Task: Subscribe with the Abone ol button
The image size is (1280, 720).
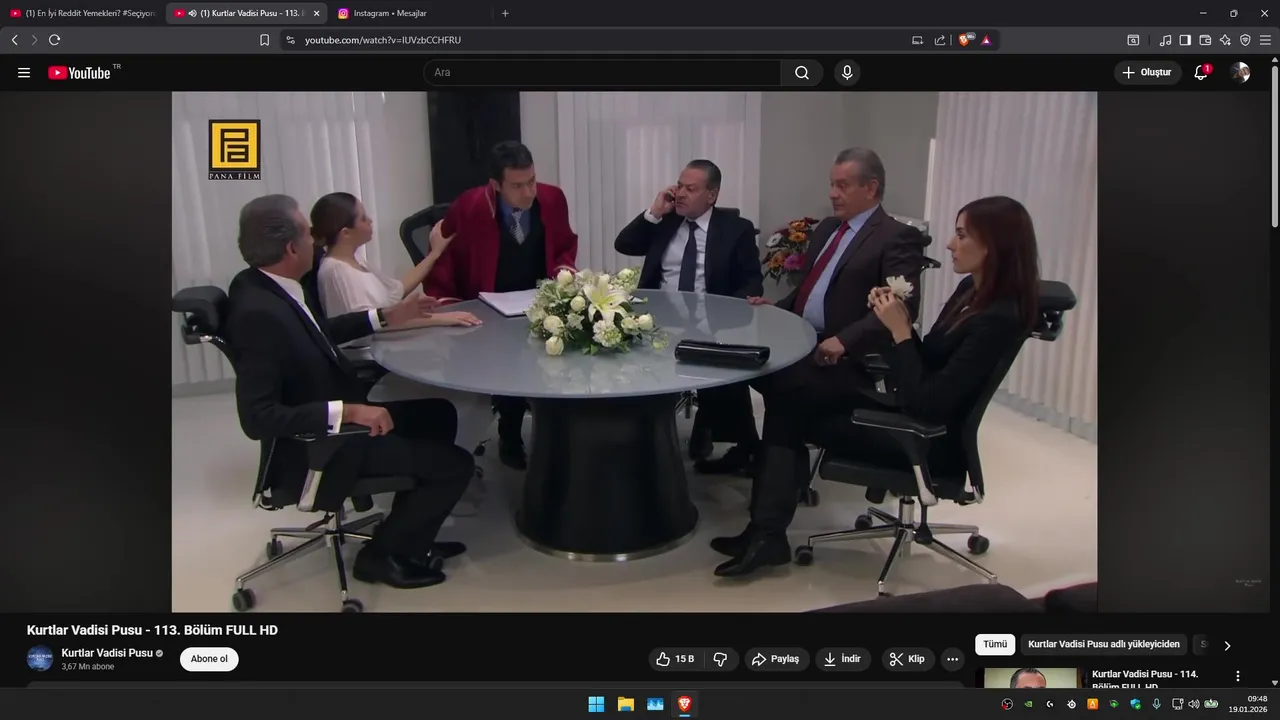Action: (209, 659)
